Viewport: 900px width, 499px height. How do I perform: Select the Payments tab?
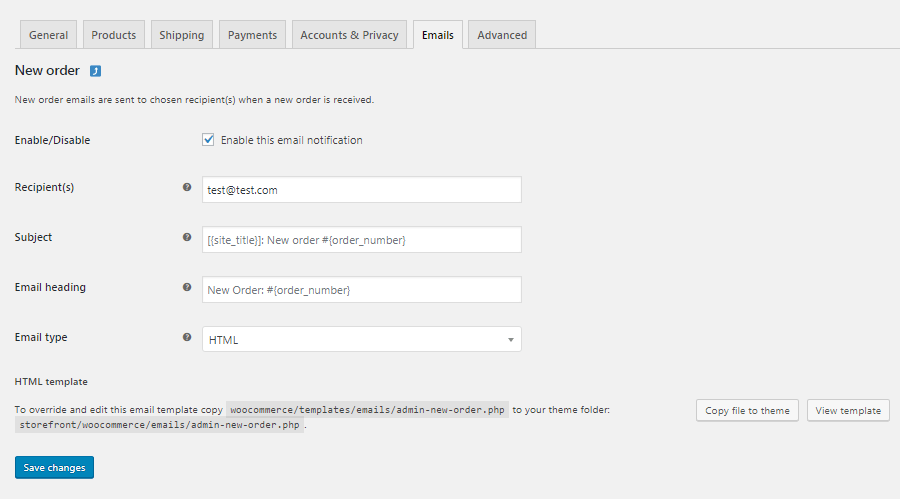tap(252, 35)
